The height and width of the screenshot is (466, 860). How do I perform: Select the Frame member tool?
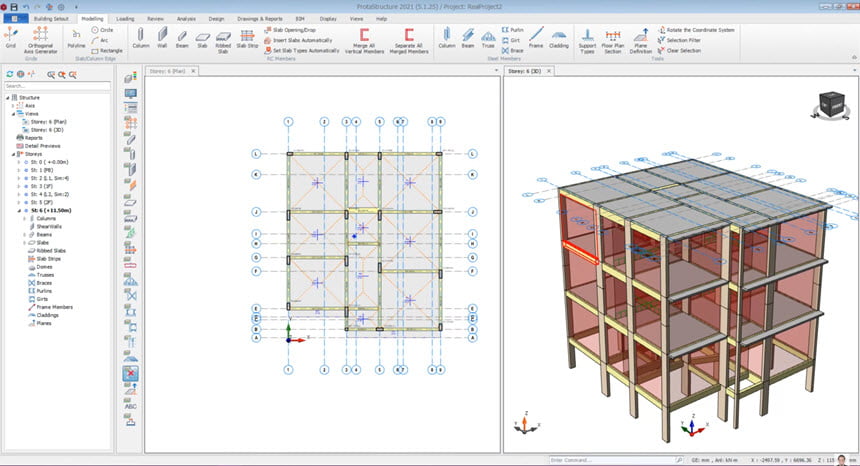pyautogui.click(x=536, y=38)
